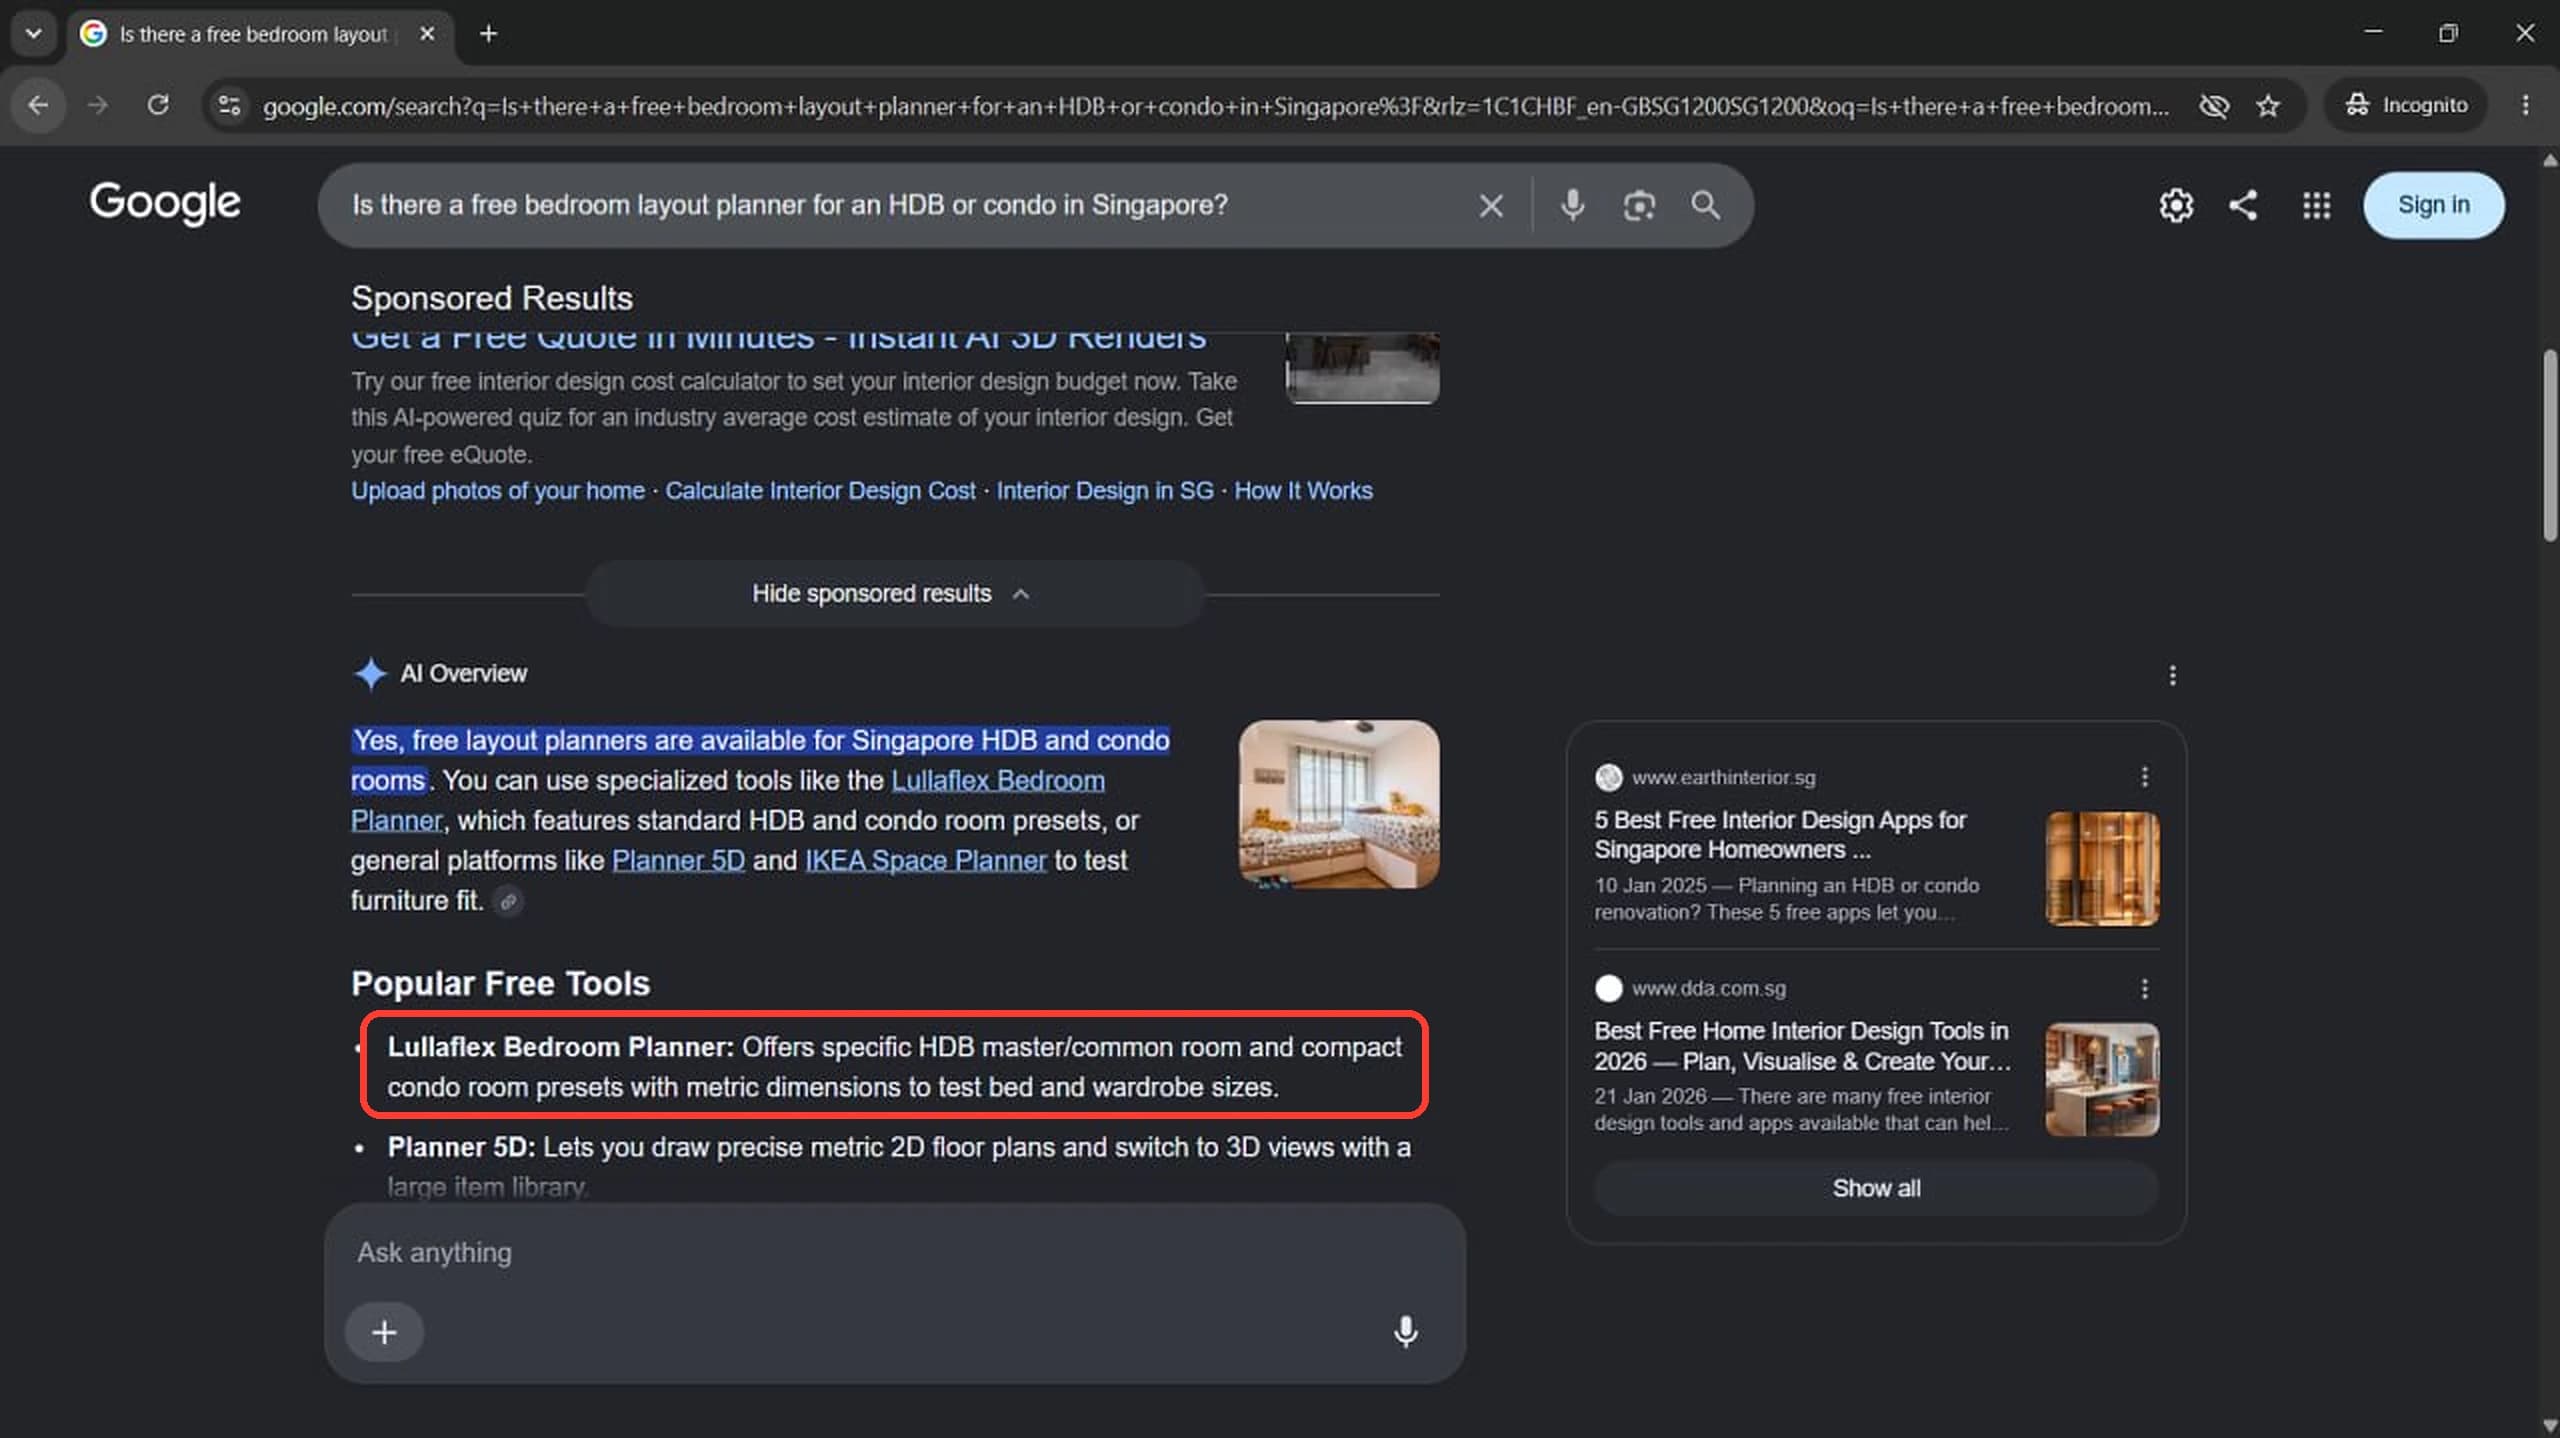This screenshot has width=2560, height=1438.
Task: Open Best Free Home Interior Design Tools result
Action: click(x=1802, y=1045)
